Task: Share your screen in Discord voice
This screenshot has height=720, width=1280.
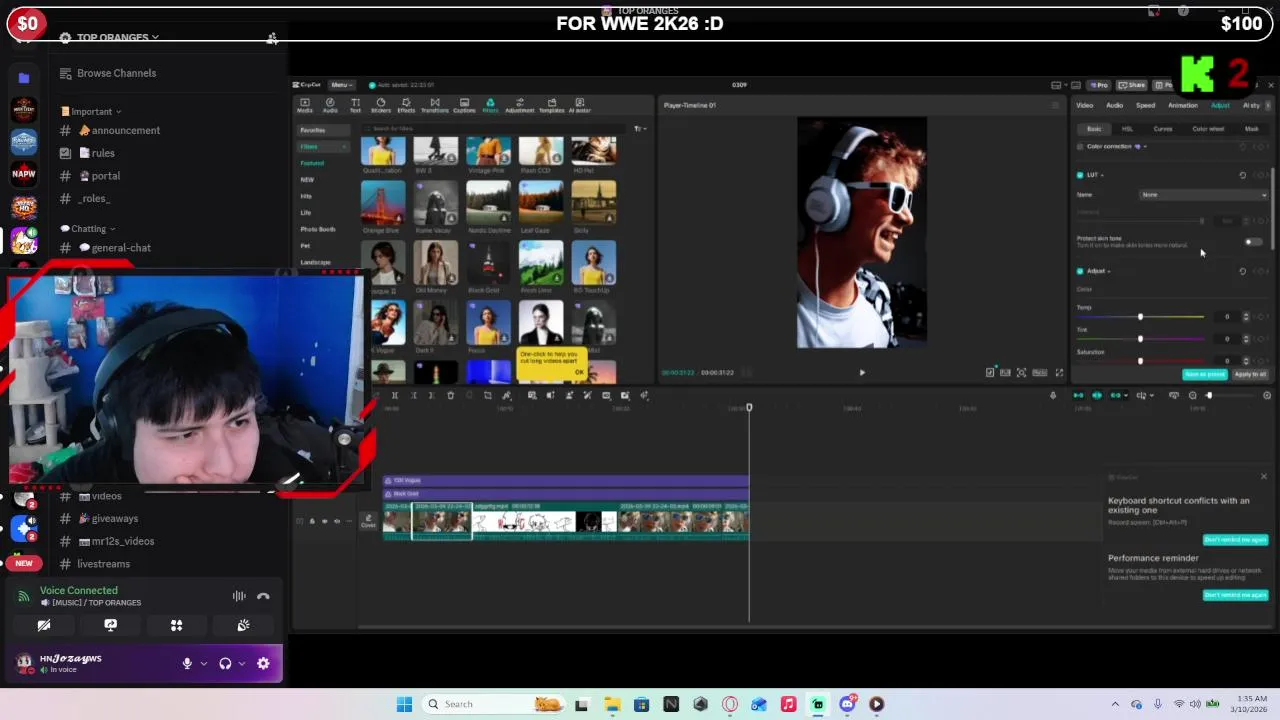Action: (110, 625)
